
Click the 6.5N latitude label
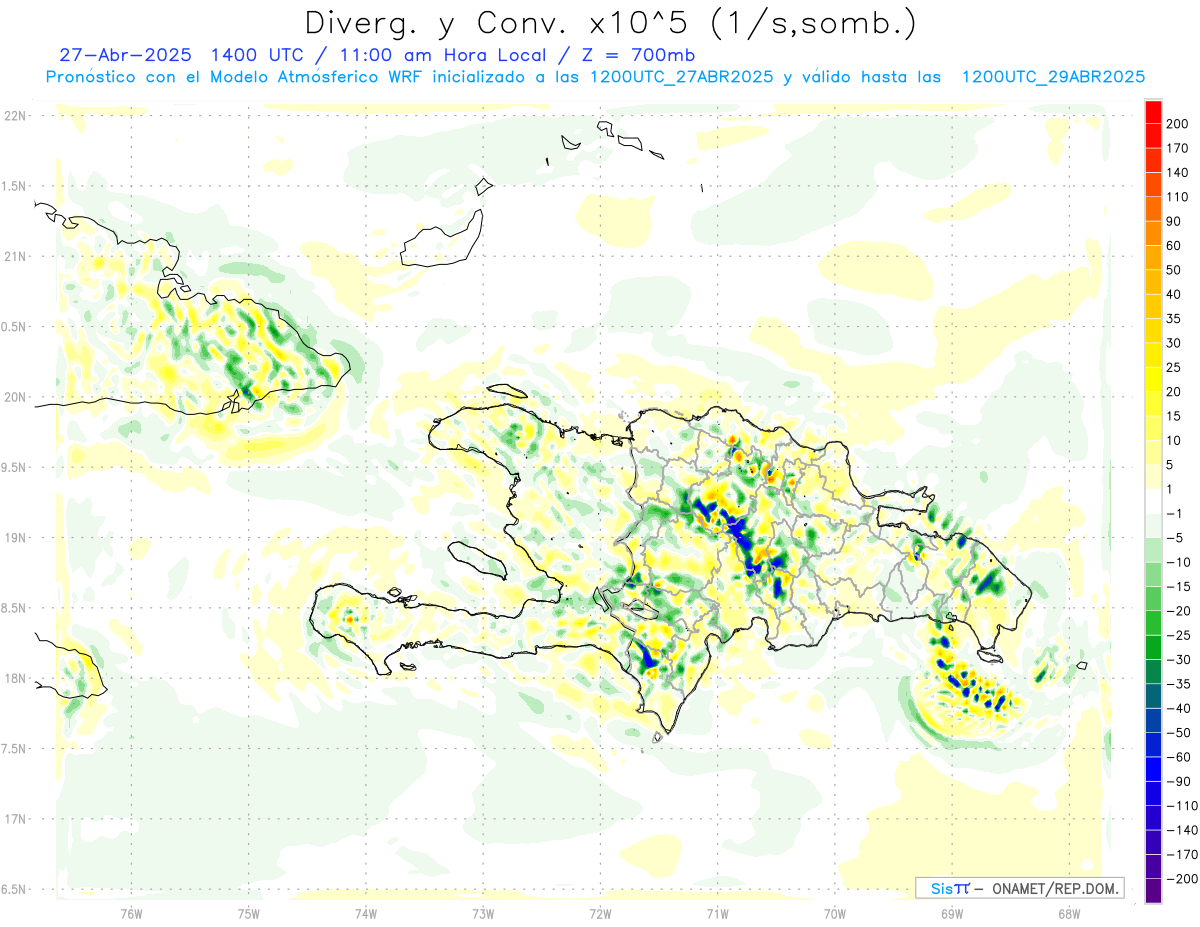tap(14, 889)
